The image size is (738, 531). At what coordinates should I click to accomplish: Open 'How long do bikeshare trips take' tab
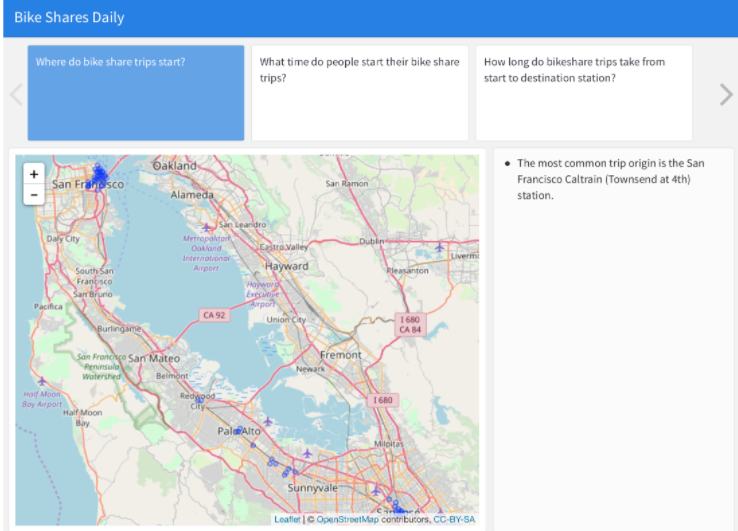(584, 93)
